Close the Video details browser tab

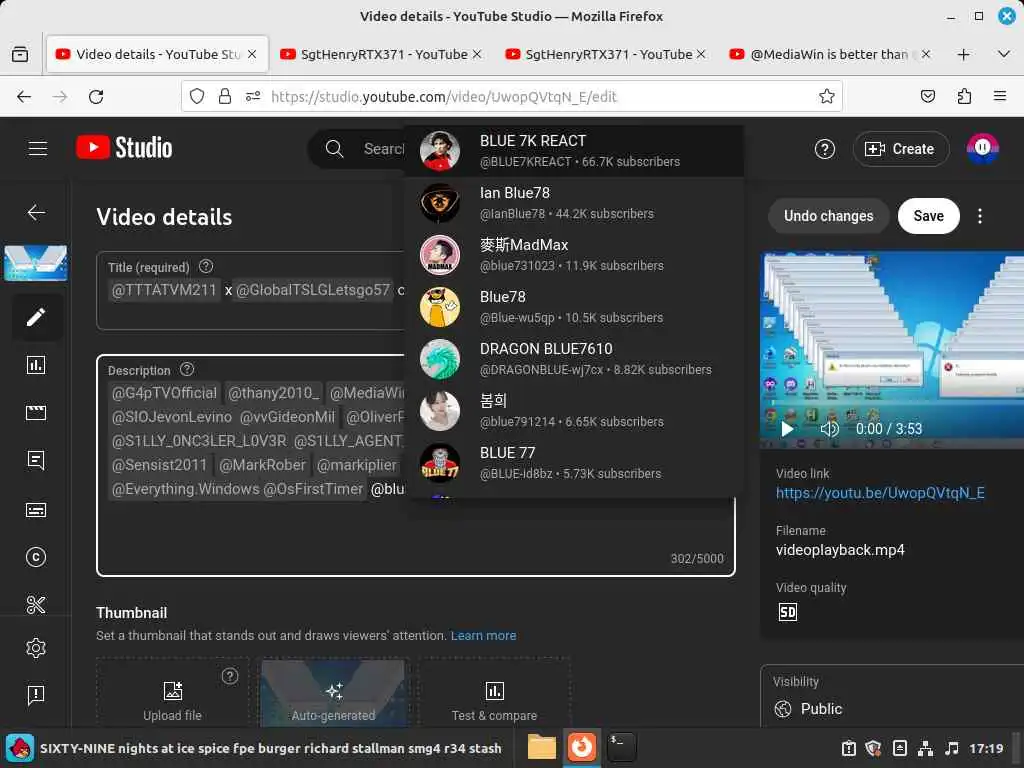[252, 54]
